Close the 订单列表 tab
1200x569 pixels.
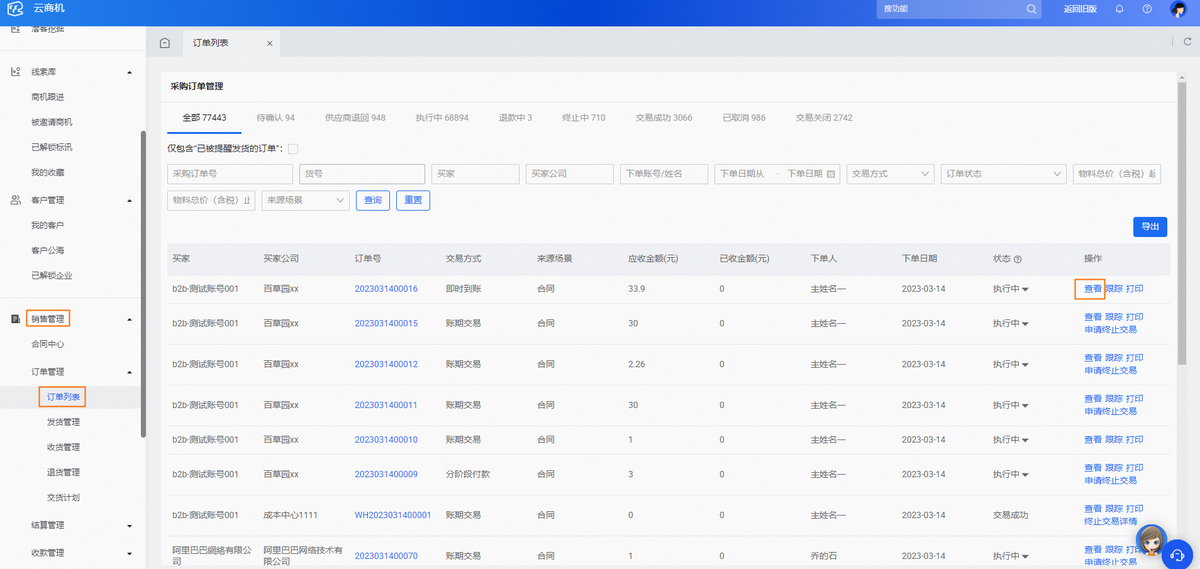click(269, 43)
